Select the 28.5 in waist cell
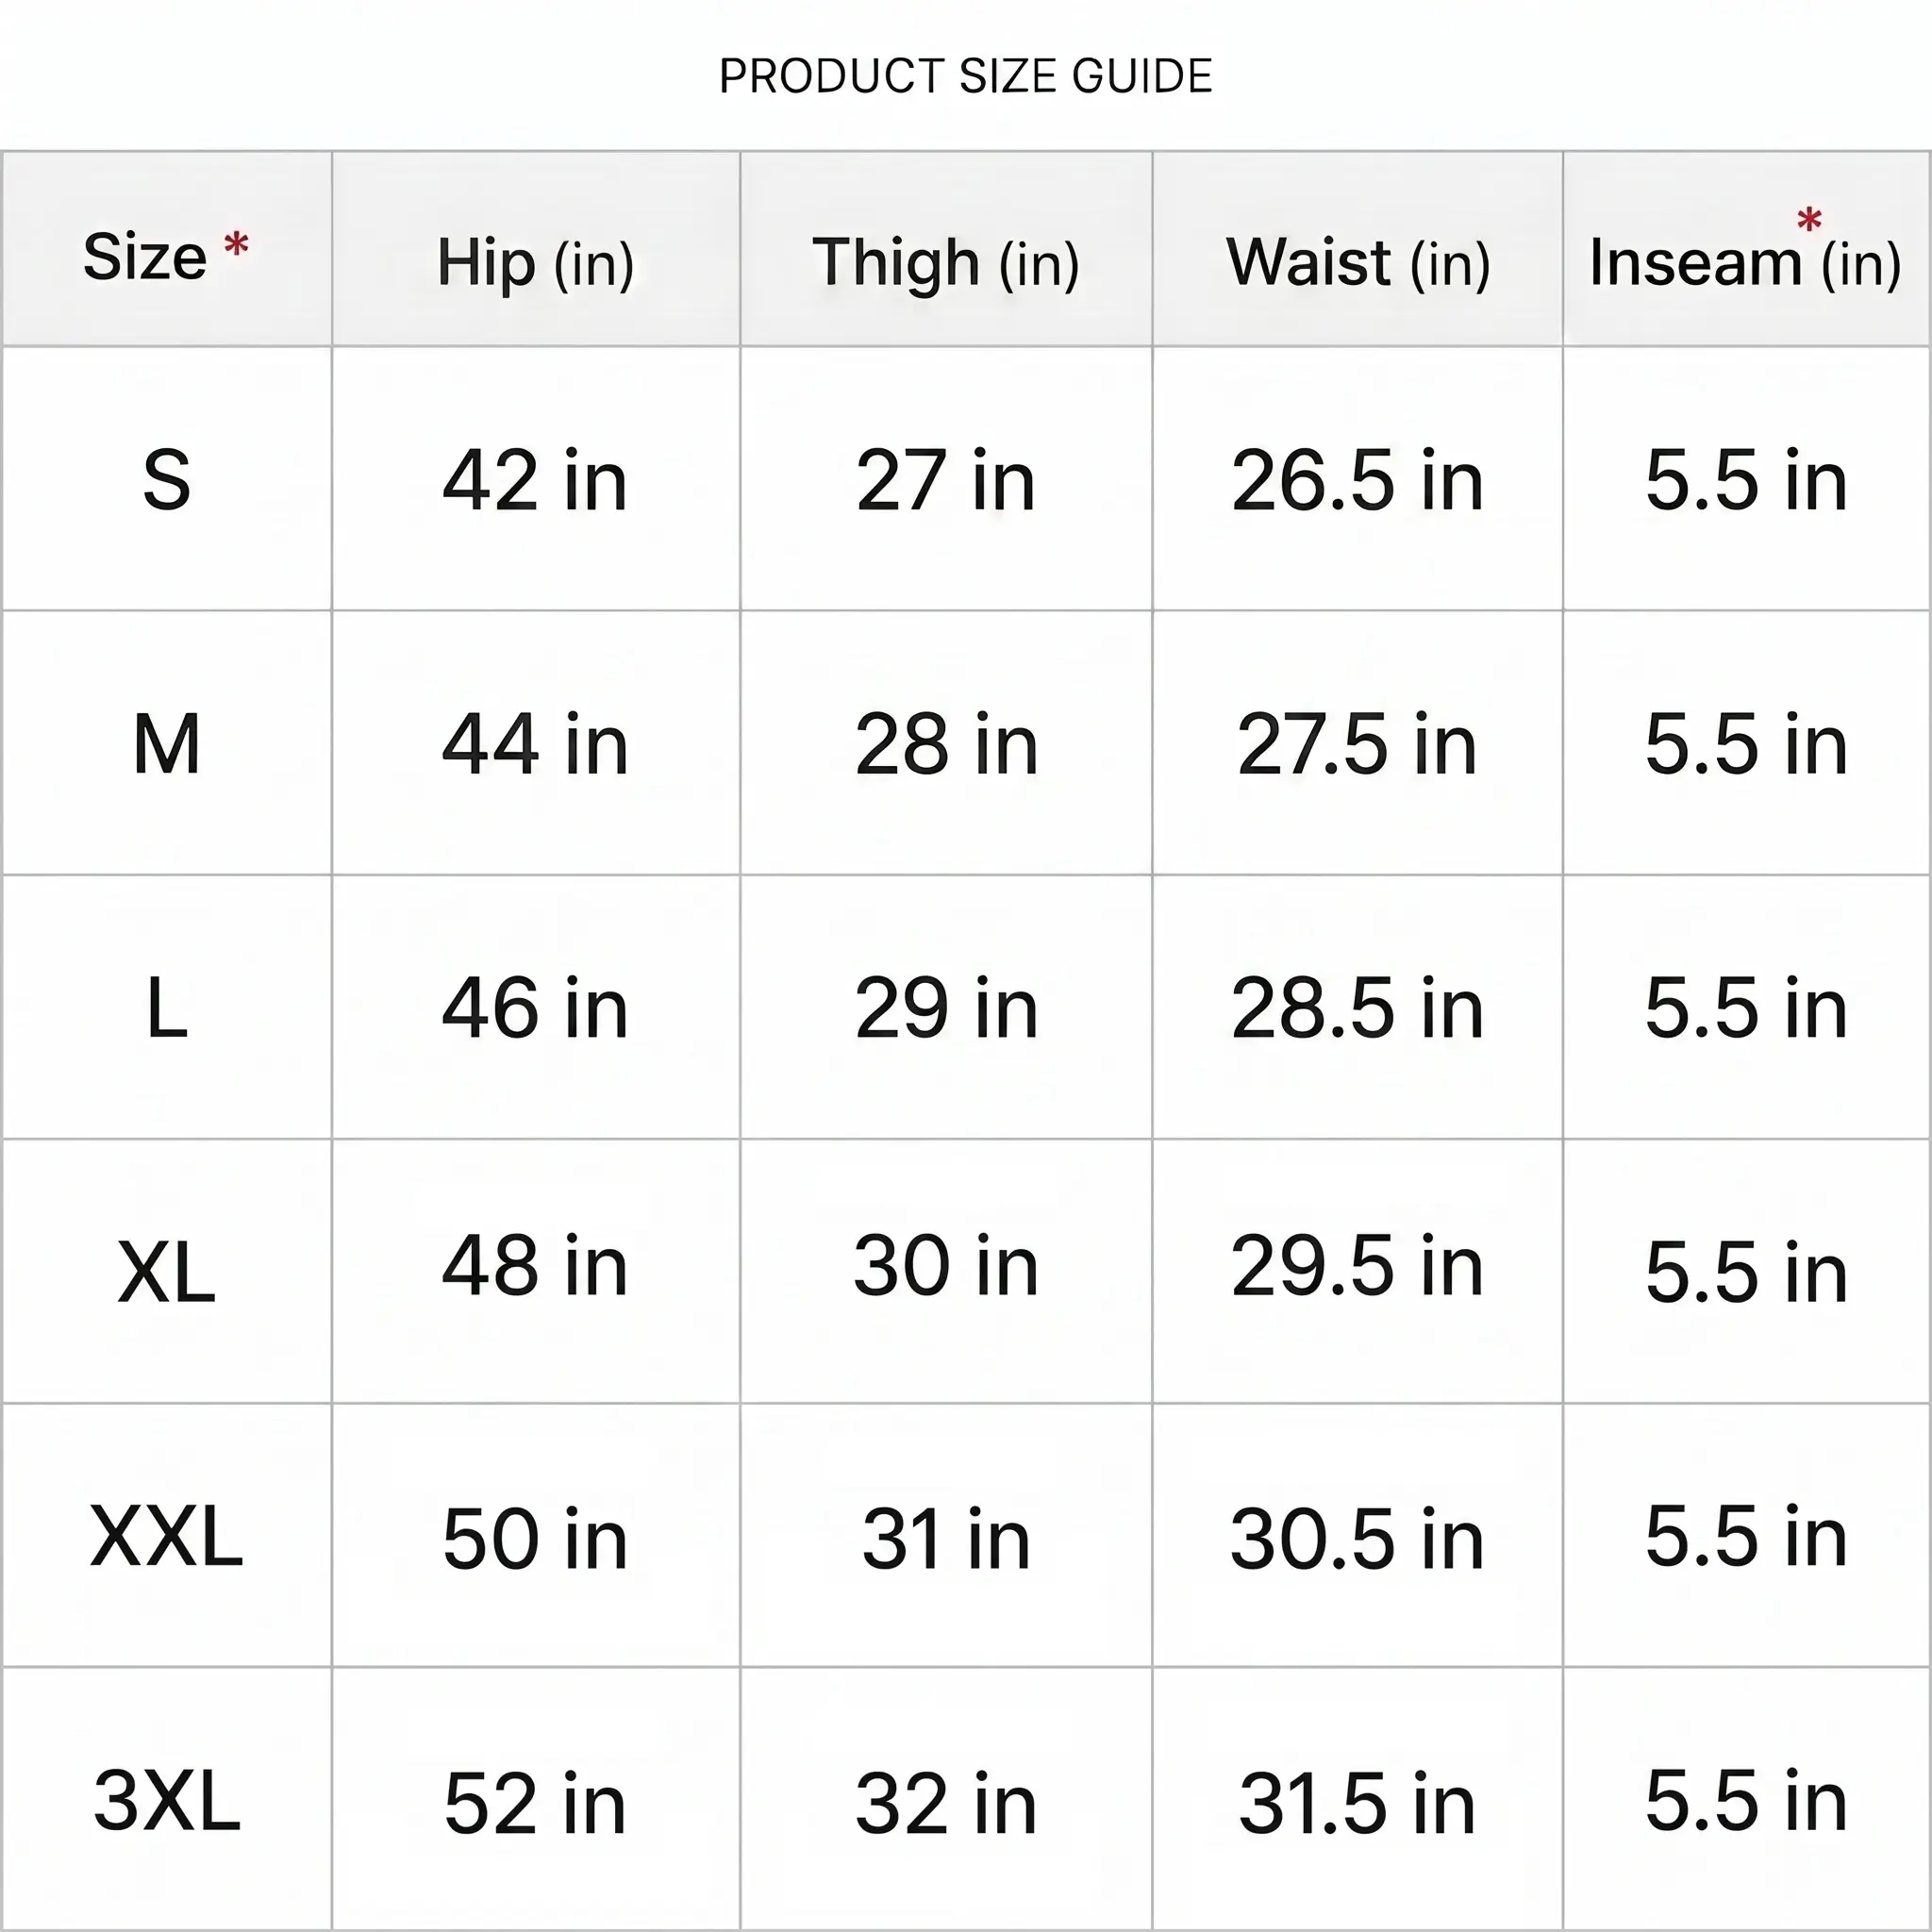The height and width of the screenshot is (1932, 1932). coord(1357,1008)
